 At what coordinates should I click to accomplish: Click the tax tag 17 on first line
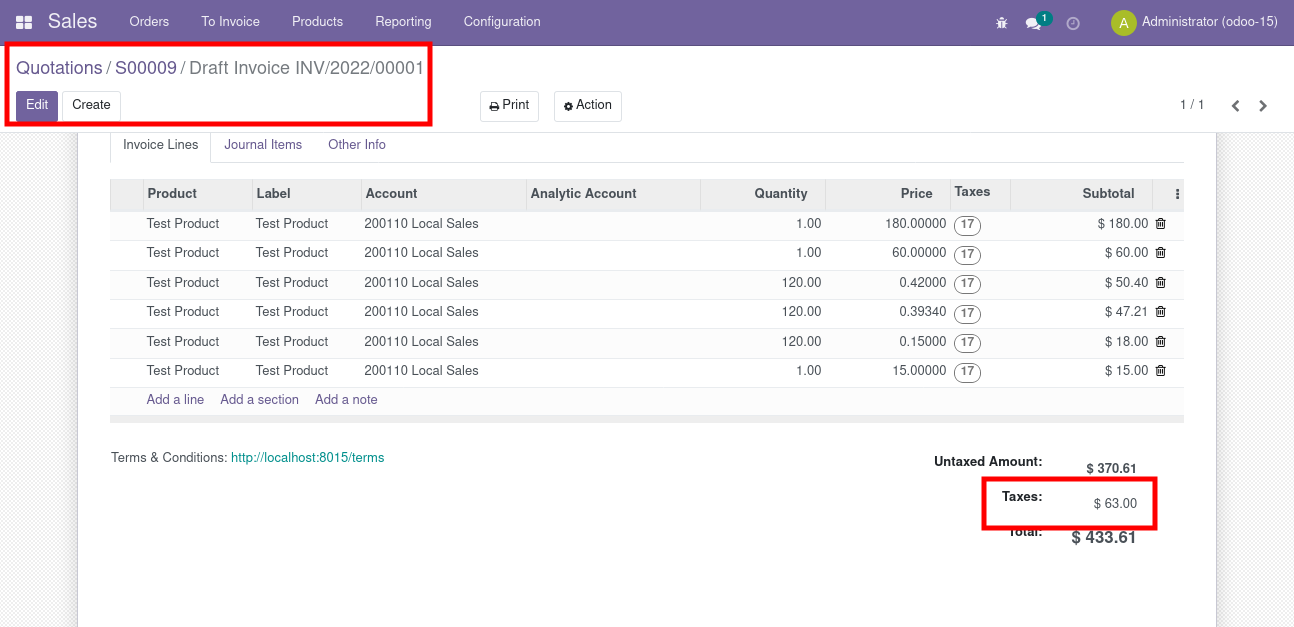pos(966,225)
